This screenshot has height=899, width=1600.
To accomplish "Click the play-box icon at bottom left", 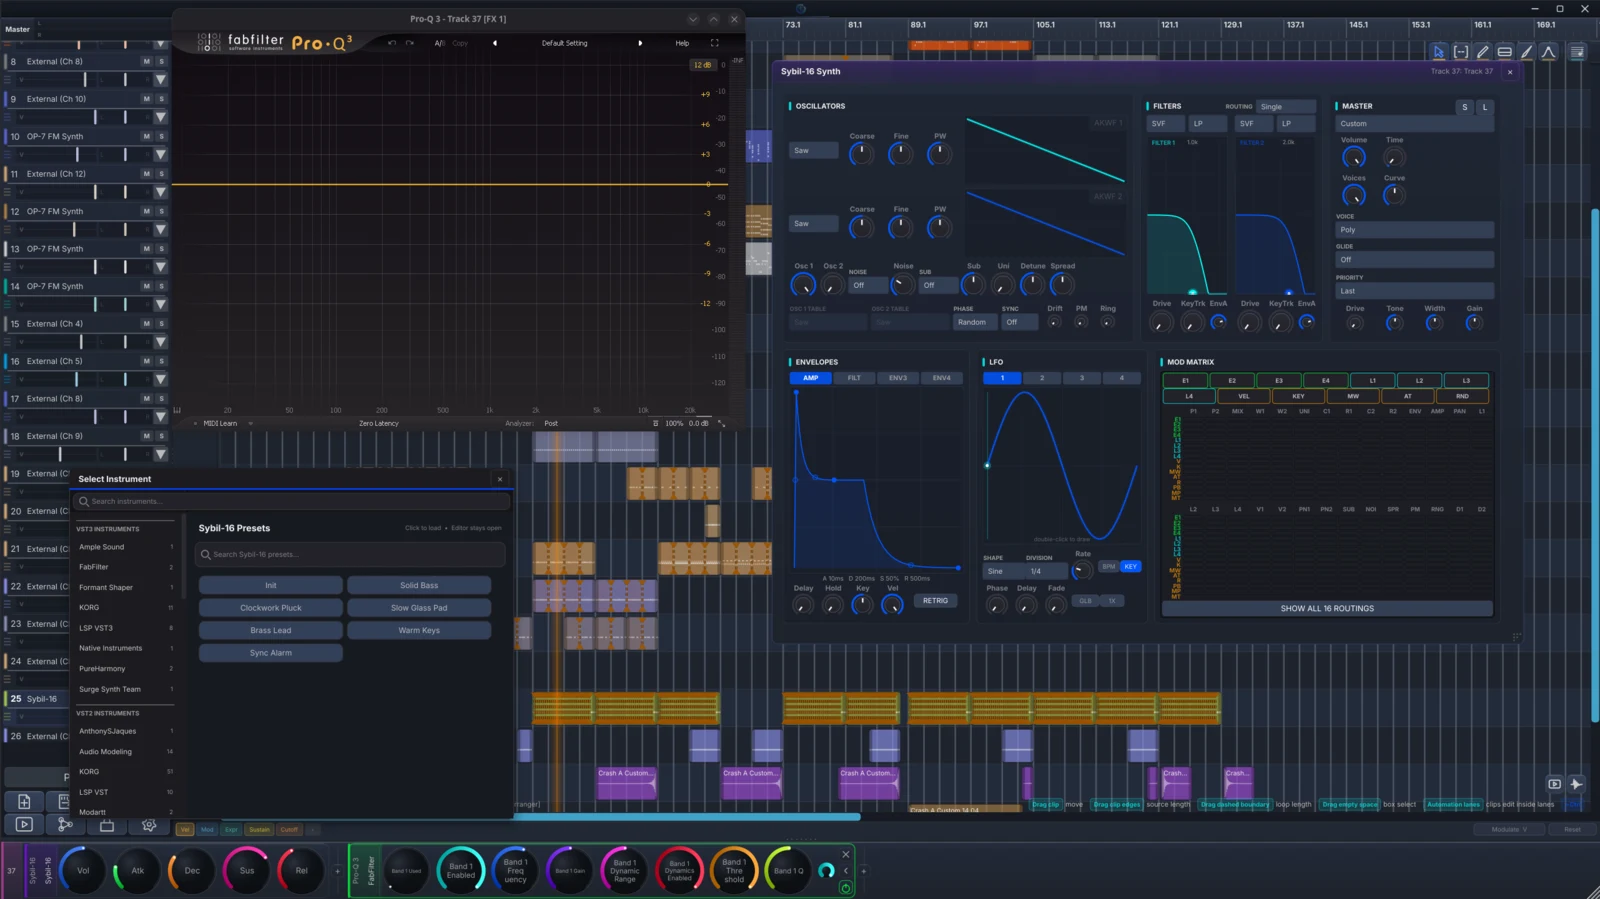I will [24, 825].
